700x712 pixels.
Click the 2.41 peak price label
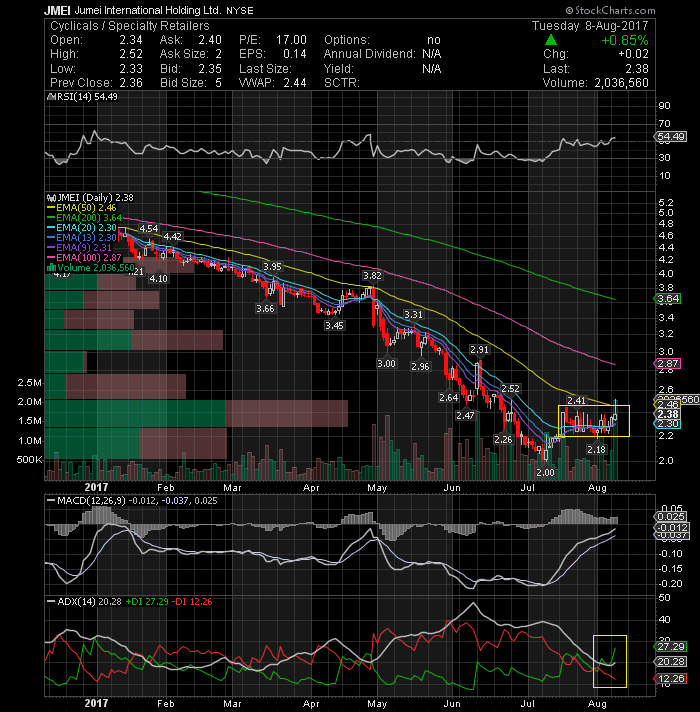coord(577,400)
